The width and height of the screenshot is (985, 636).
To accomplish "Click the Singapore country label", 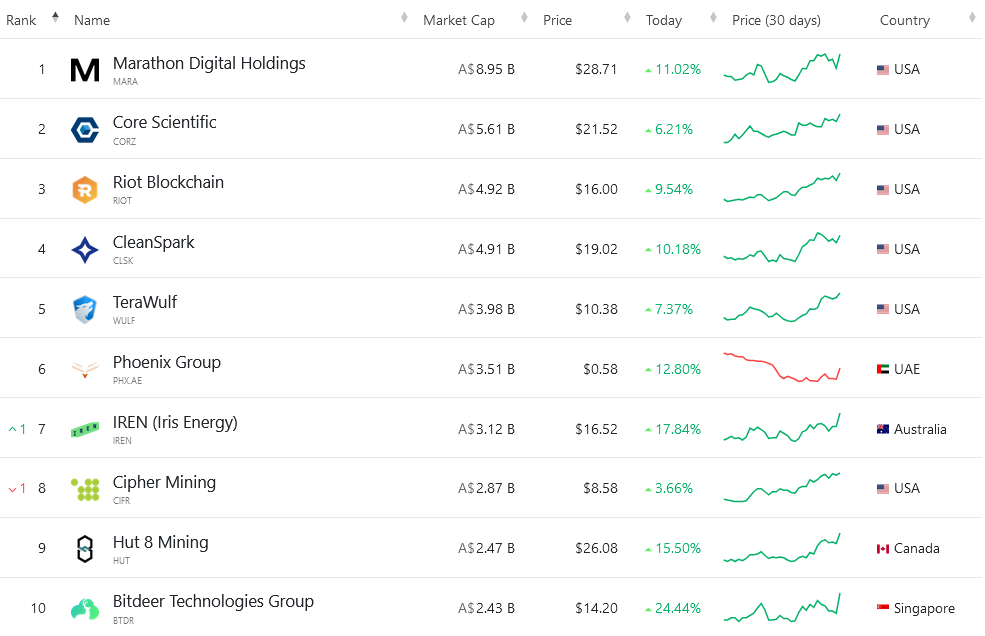I will (x=924, y=608).
